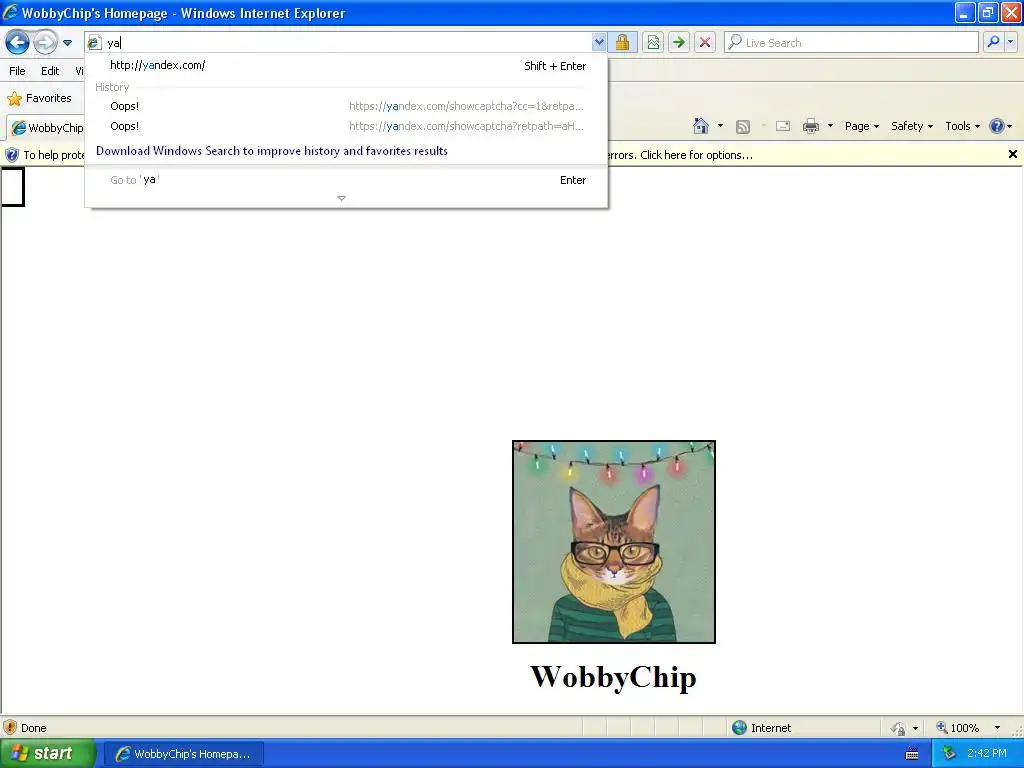Expand the autocomplete list with the down chevron

tap(341, 198)
